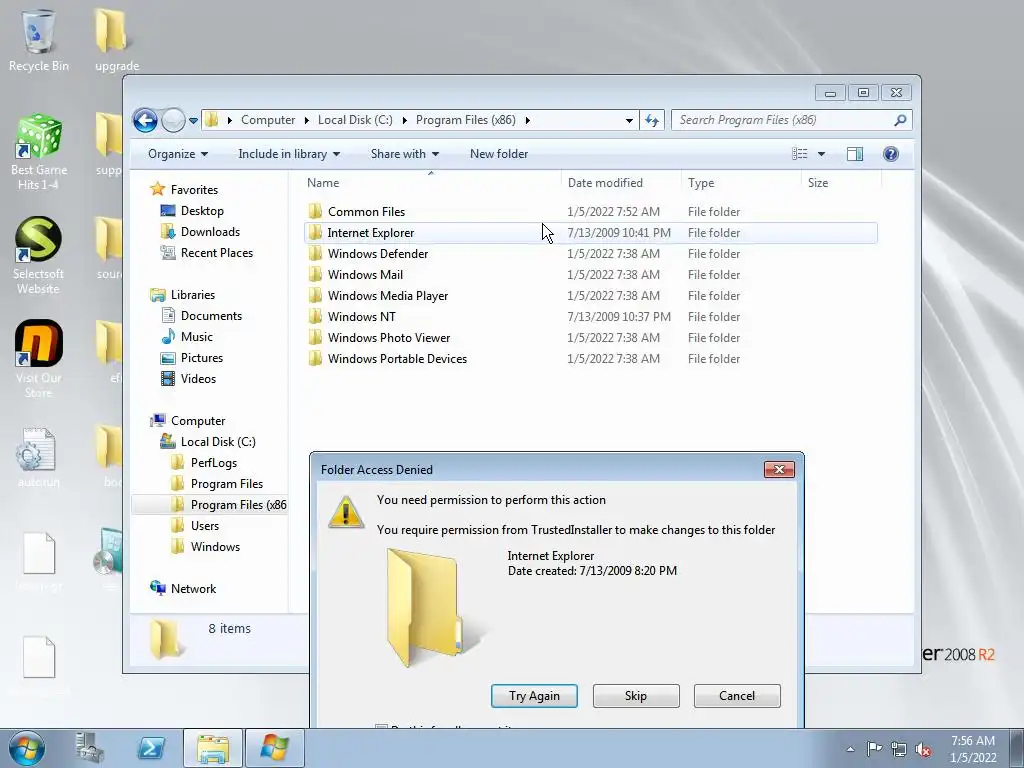1024x768 pixels.
Task: Open the Include in library menu
Action: (x=289, y=154)
